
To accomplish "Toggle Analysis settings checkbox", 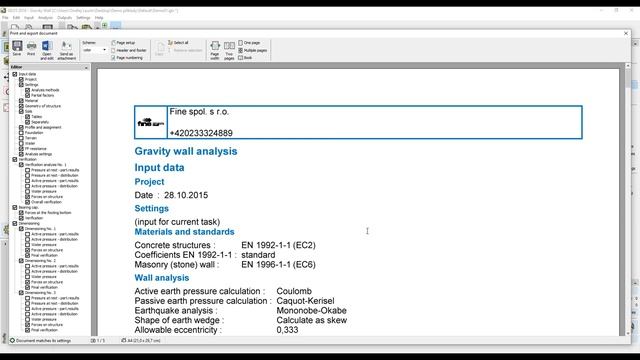I will click(21, 154).
